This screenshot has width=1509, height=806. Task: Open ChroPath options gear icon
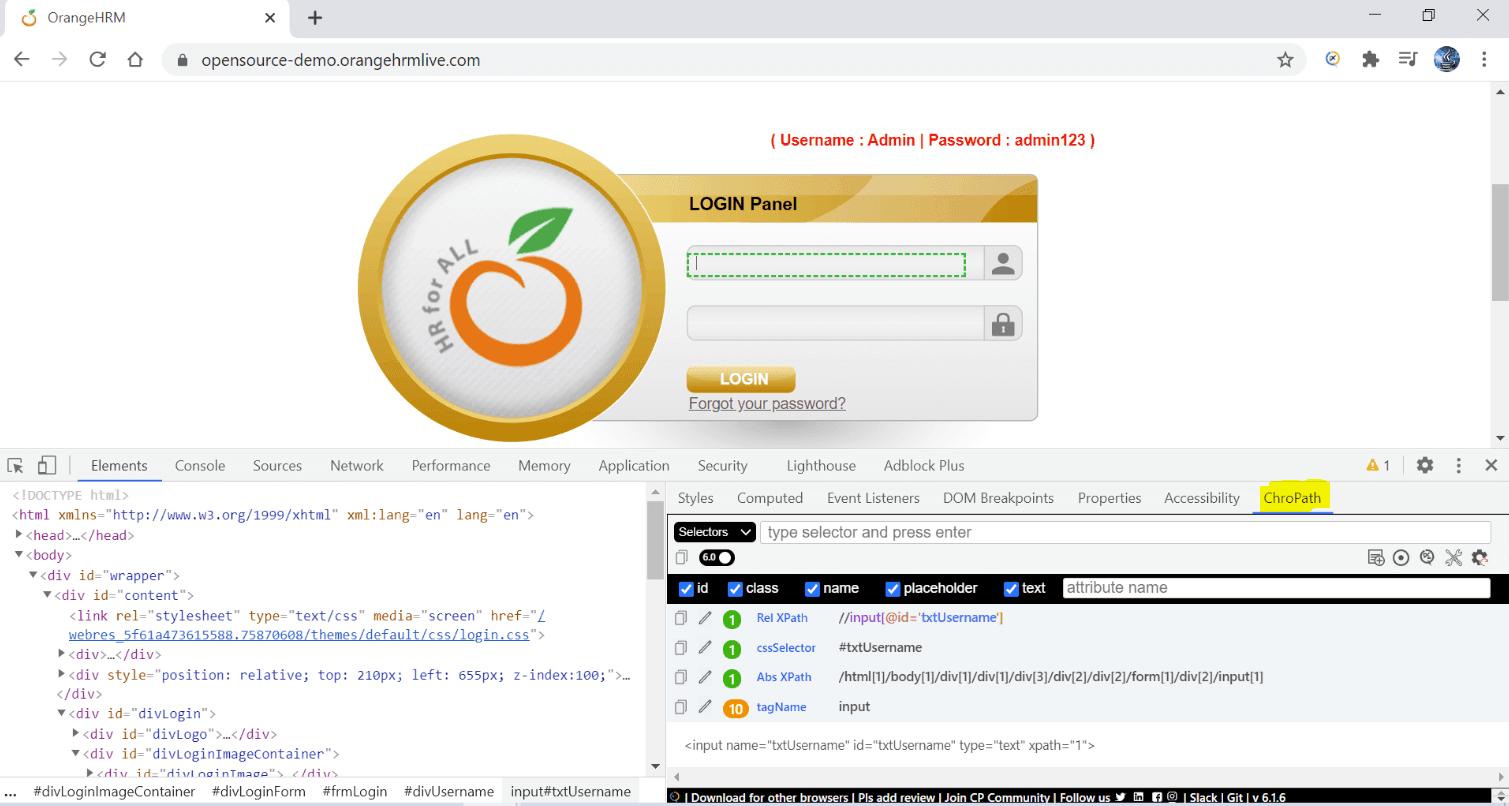point(1480,557)
